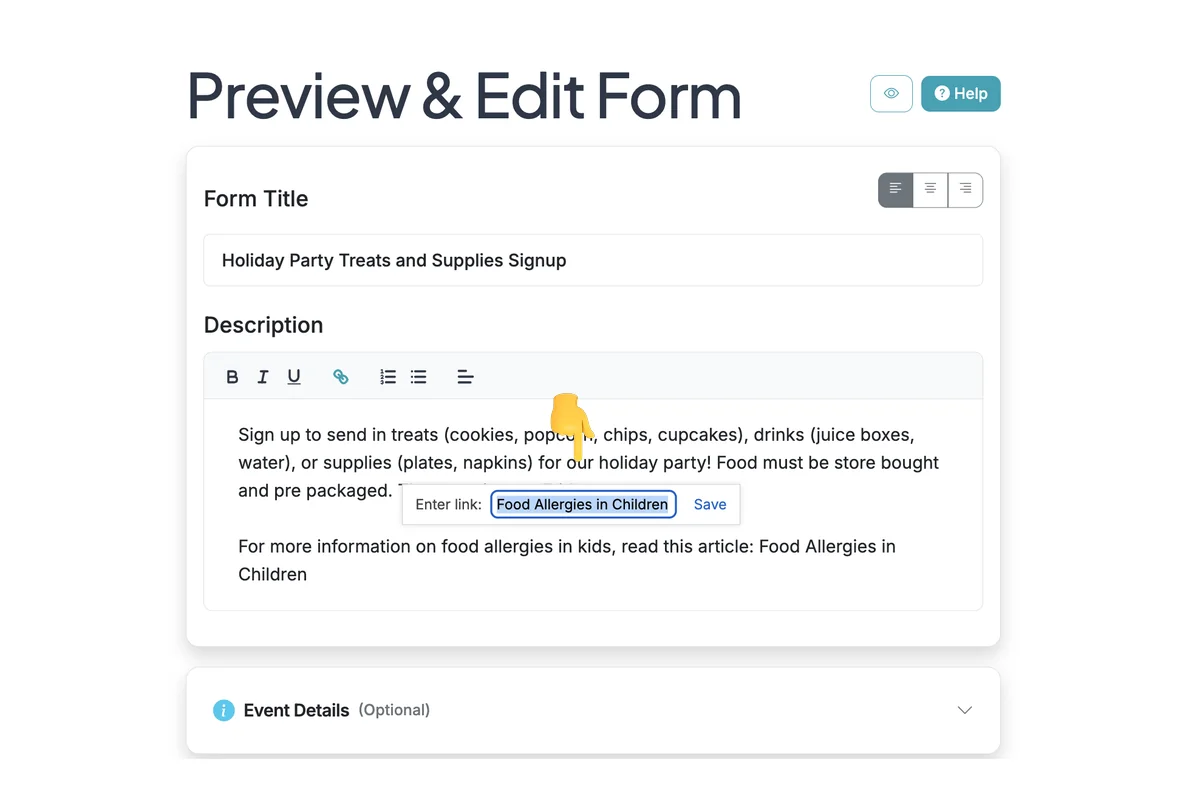Open the Help button
Screen dimensions: 1200x800
[961, 94]
